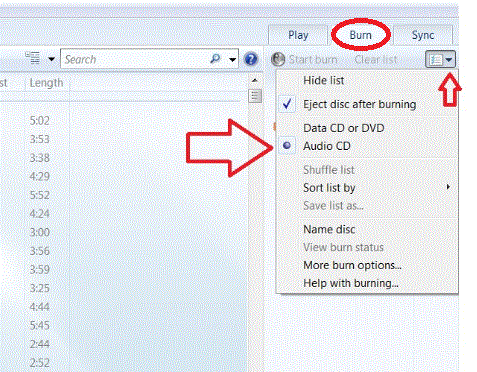The height and width of the screenshot is (372, 477).
Task: Click the View options icon
Action: pos(33,58)
